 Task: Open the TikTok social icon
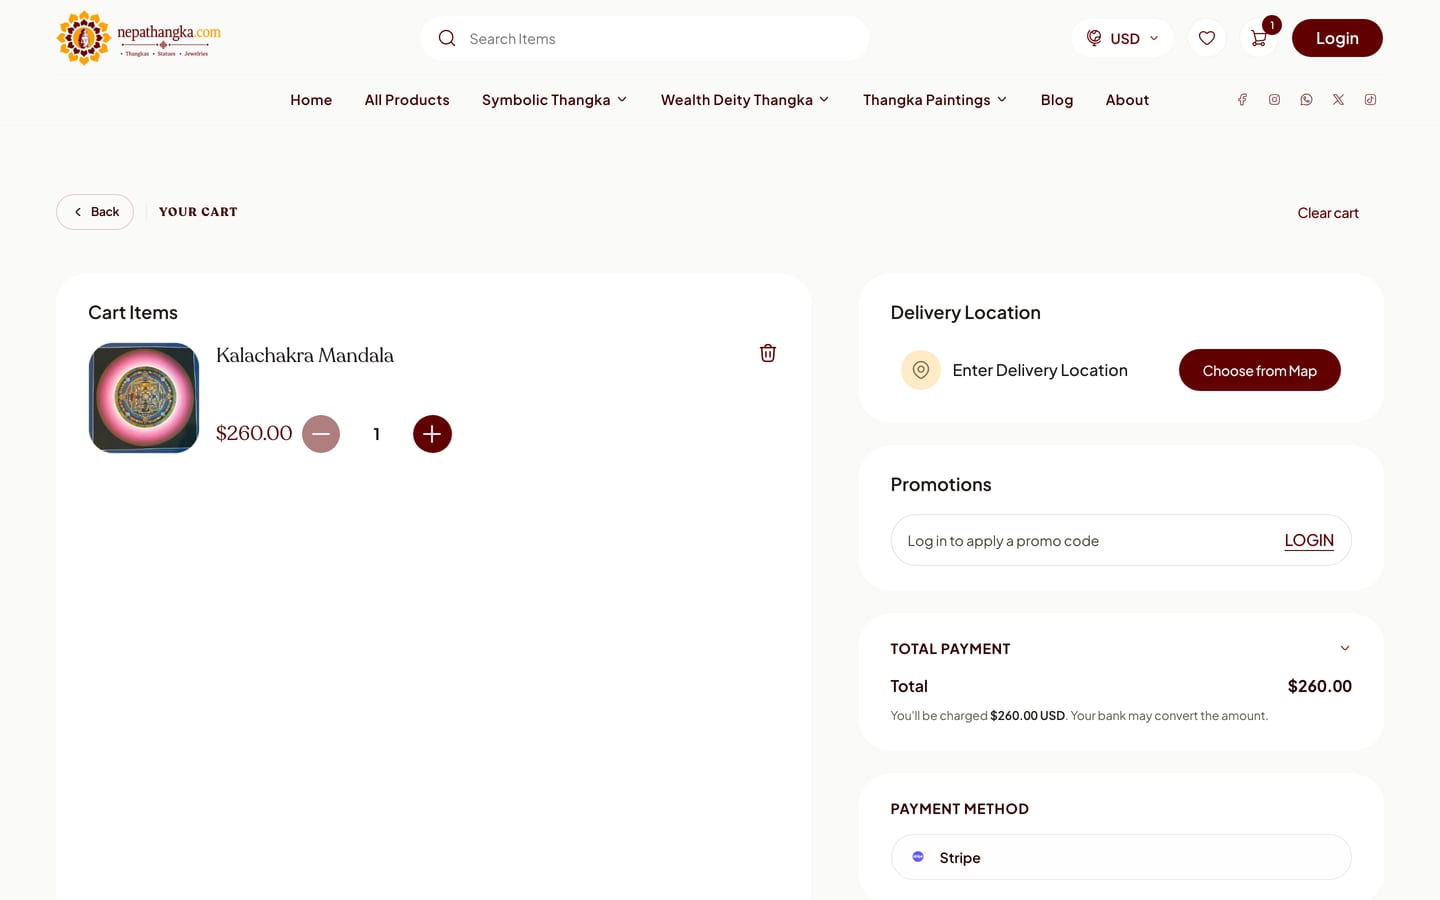[x=1370, y=99]
